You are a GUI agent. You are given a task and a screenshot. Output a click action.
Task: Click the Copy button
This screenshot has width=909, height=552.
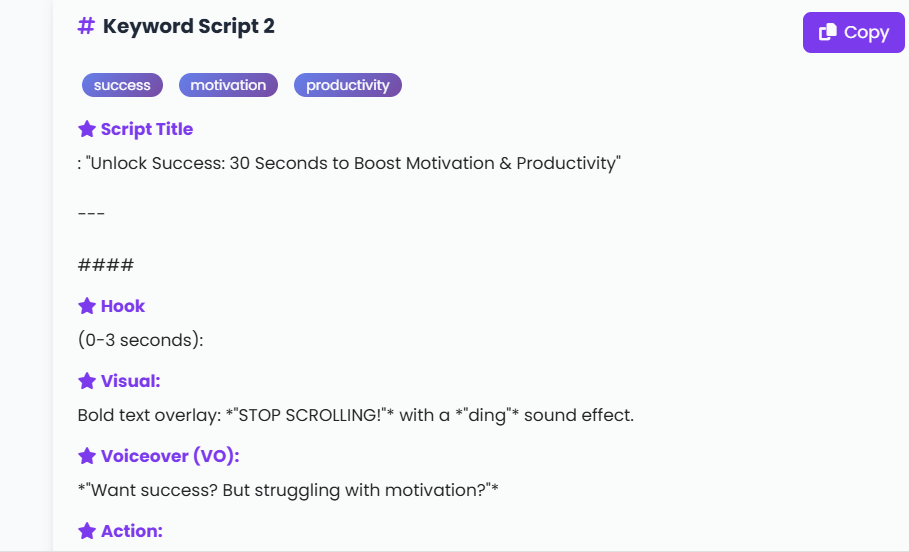(853, 32)
